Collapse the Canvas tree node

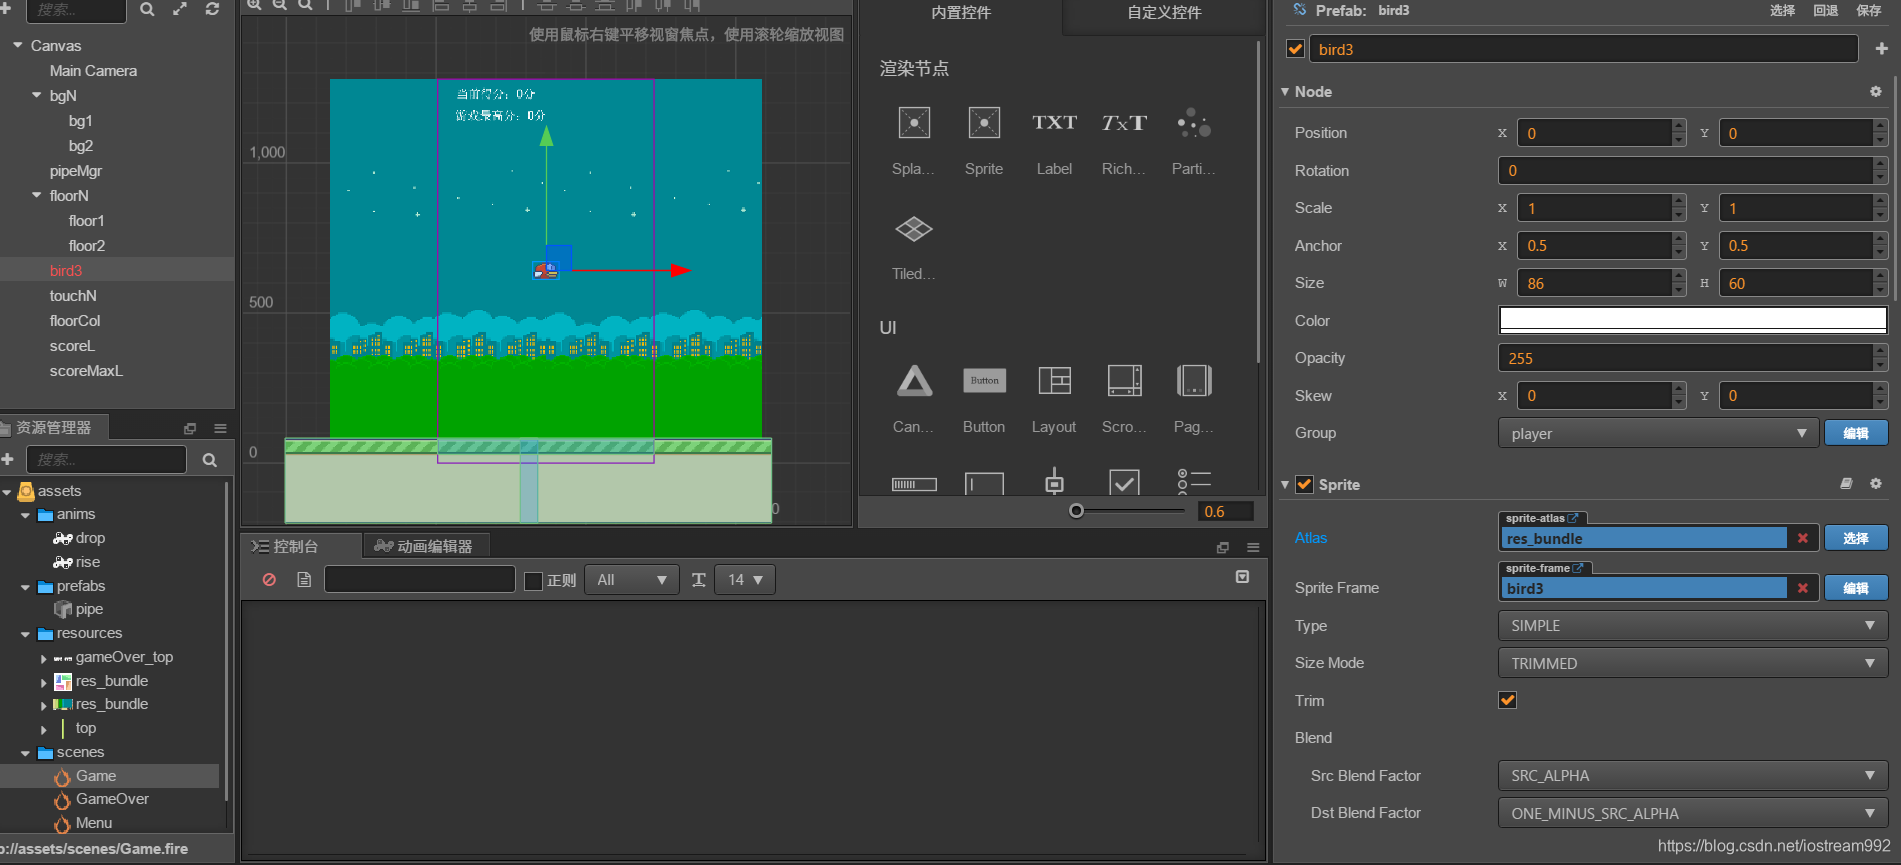18,45
